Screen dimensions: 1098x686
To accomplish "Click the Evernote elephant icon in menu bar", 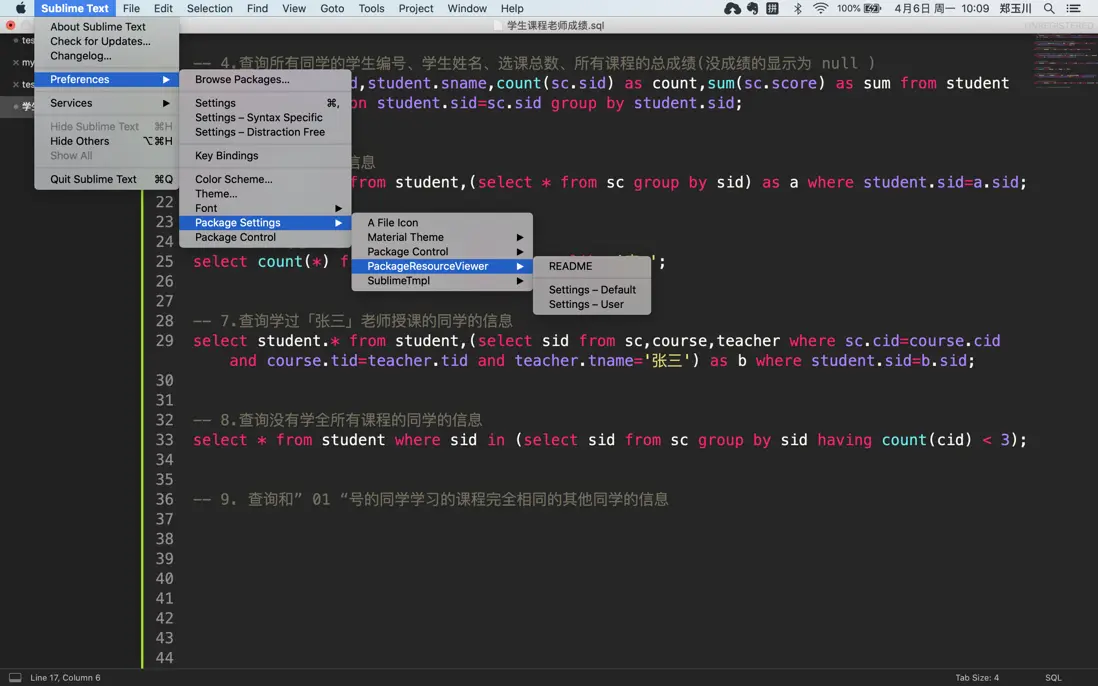I will click(752, 8).
